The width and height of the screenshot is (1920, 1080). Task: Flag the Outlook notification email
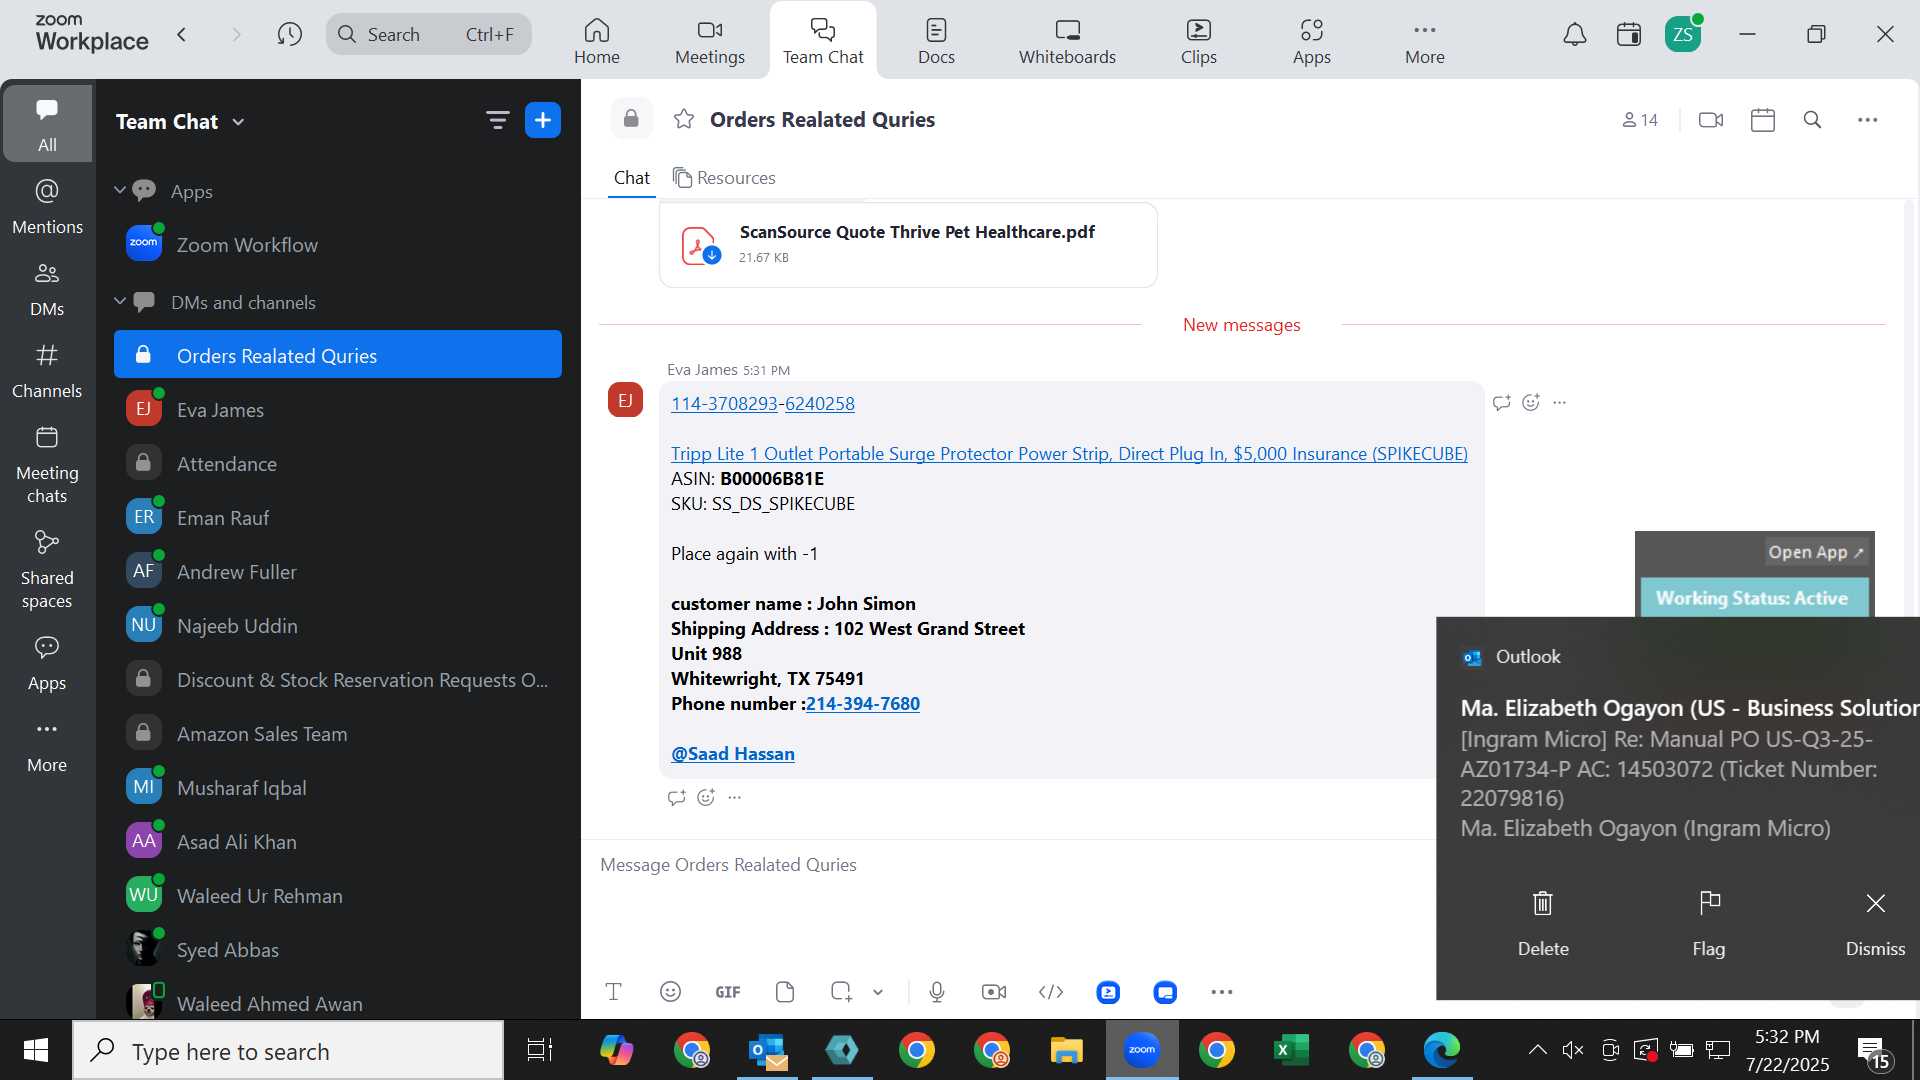pos(1709,923)
